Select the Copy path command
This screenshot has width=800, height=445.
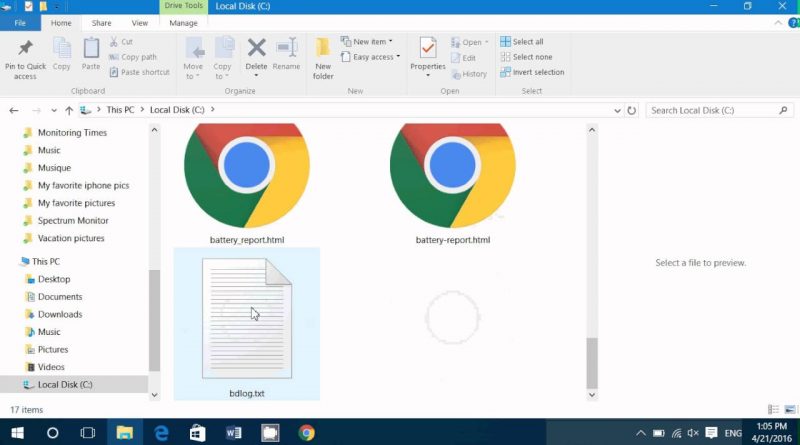click(133, 57)
